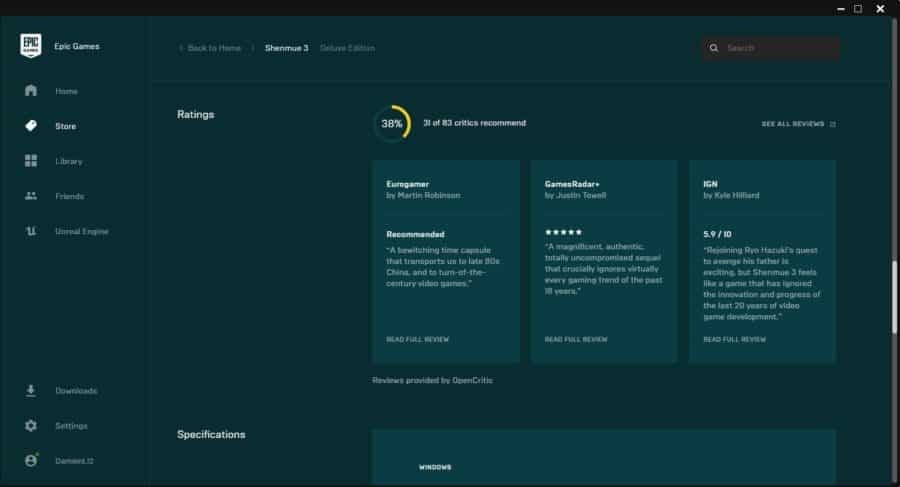Screen dimensions: 900x487
Task: Click the search magnifier icon
Action: click(x=713, y=48)
